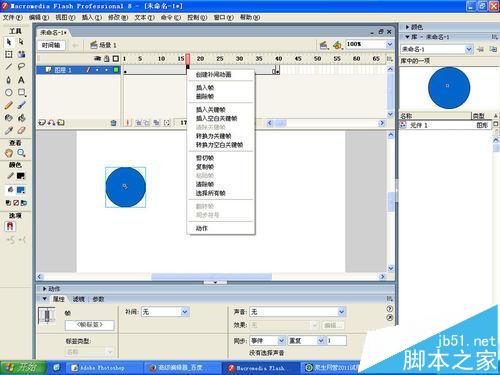Click the frame label input field
Screen dimensions: 500x375
pos(89,325)
